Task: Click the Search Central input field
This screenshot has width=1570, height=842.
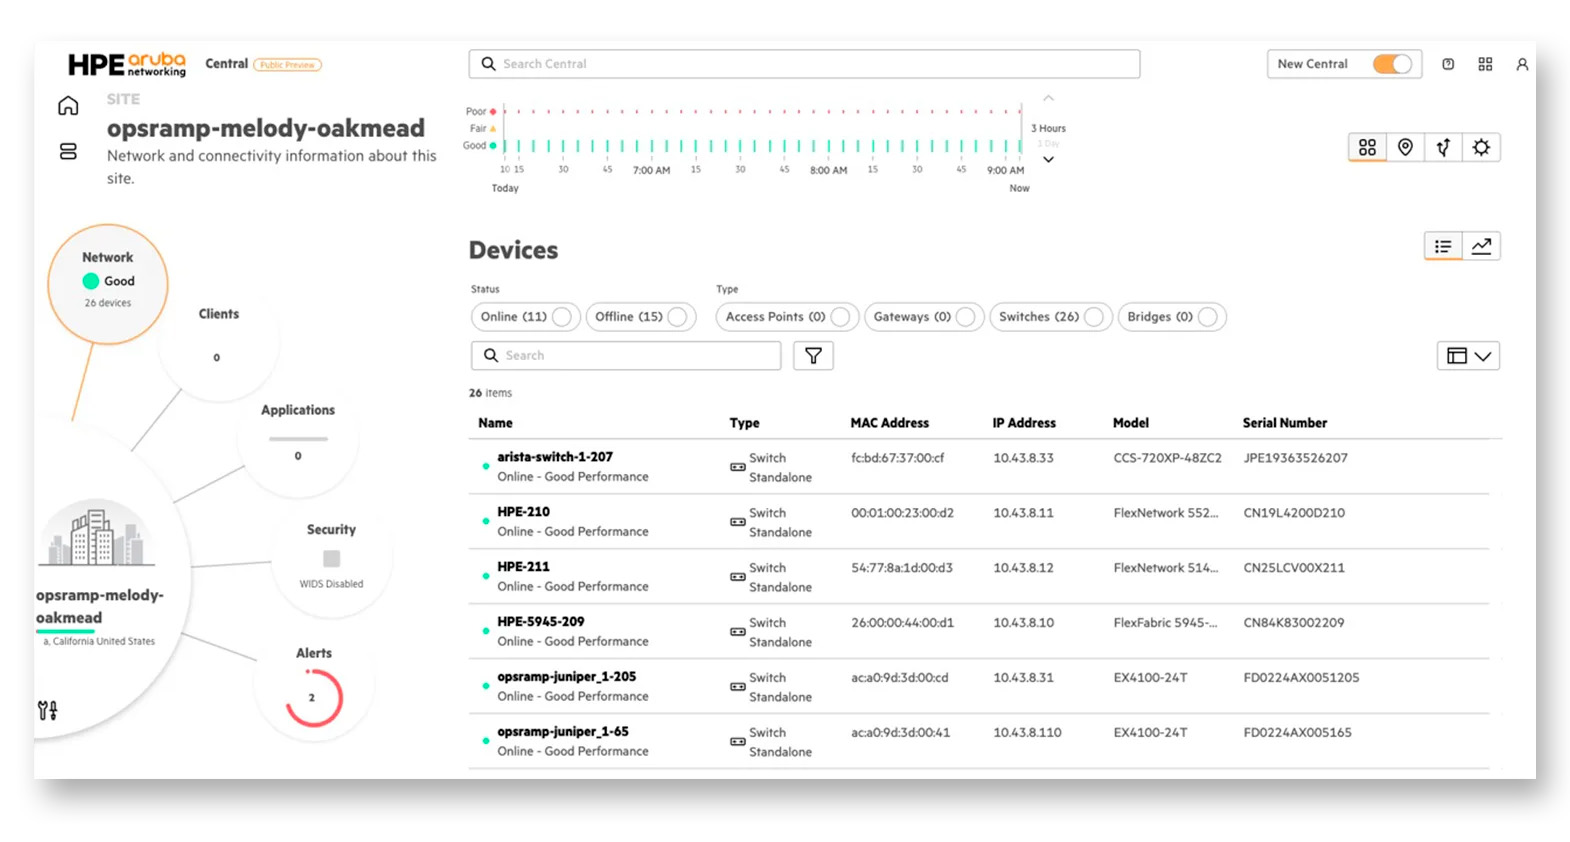Action: pyautogui.click(x=804, y=64)
